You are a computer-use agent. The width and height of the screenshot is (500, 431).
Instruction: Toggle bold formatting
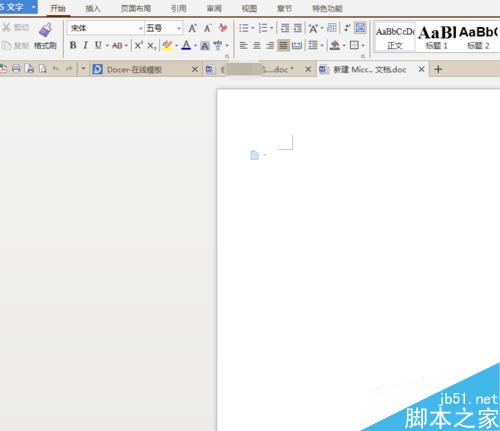point(73,45)
